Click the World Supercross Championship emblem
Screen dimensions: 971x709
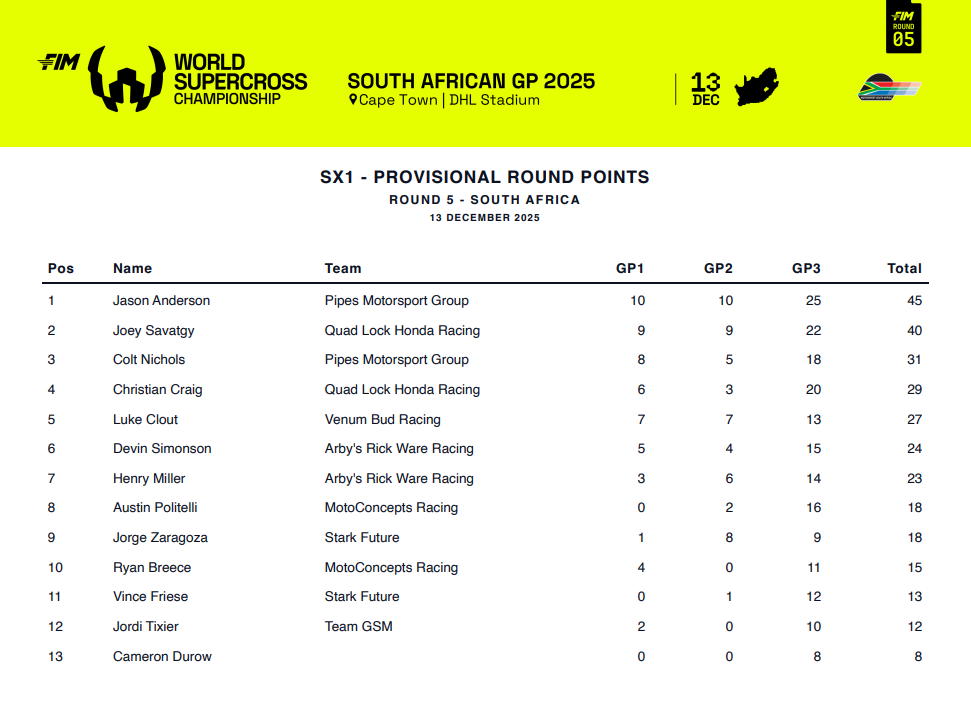126,78
